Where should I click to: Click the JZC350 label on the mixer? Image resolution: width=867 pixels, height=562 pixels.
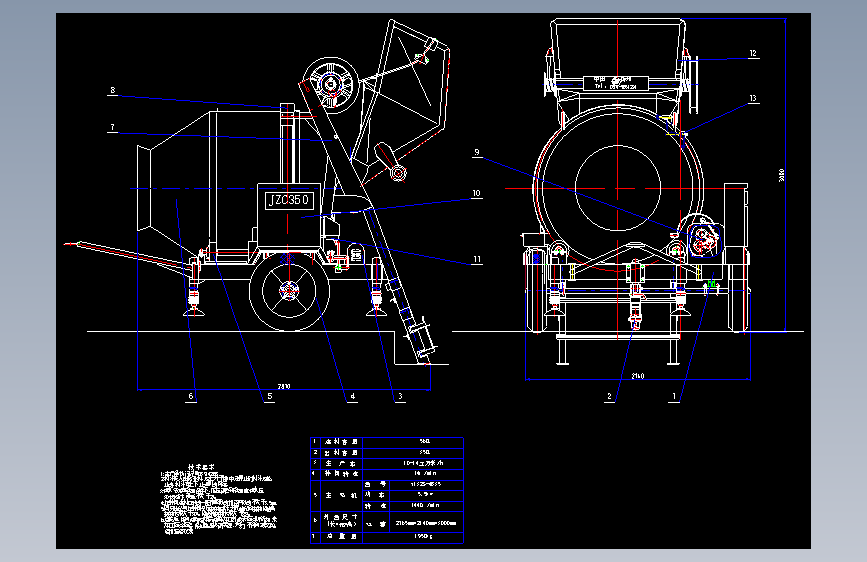coord(290,200)
